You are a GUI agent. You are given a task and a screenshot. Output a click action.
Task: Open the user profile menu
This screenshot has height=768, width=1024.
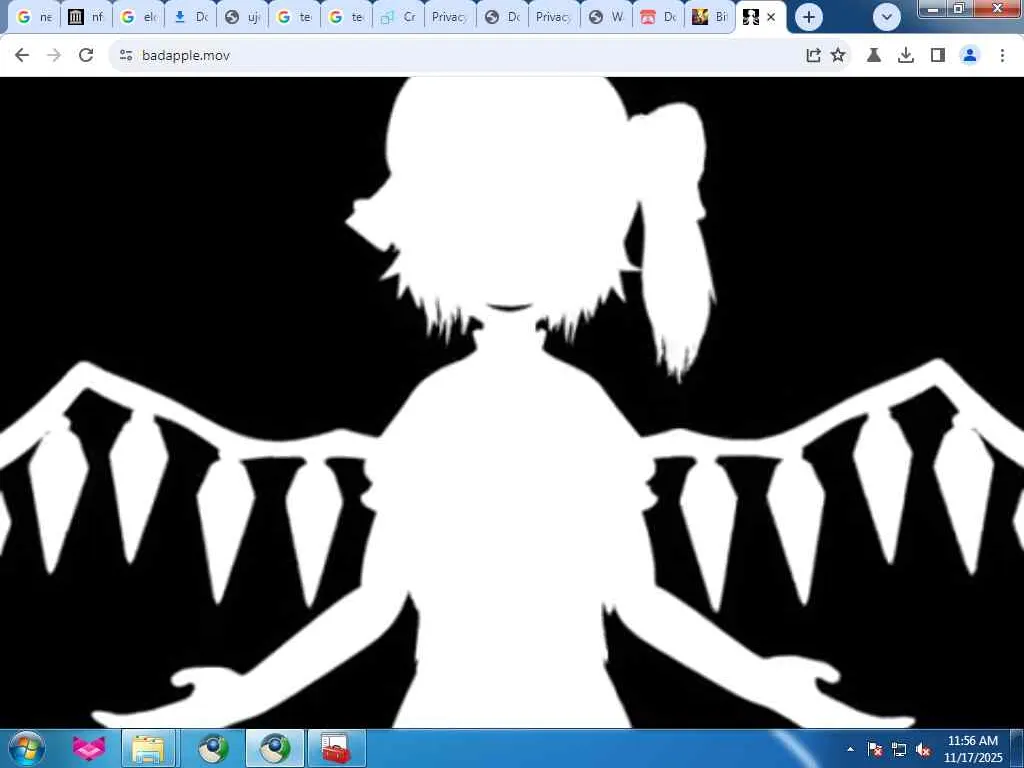pyautogui.click(x=970, y=56)
